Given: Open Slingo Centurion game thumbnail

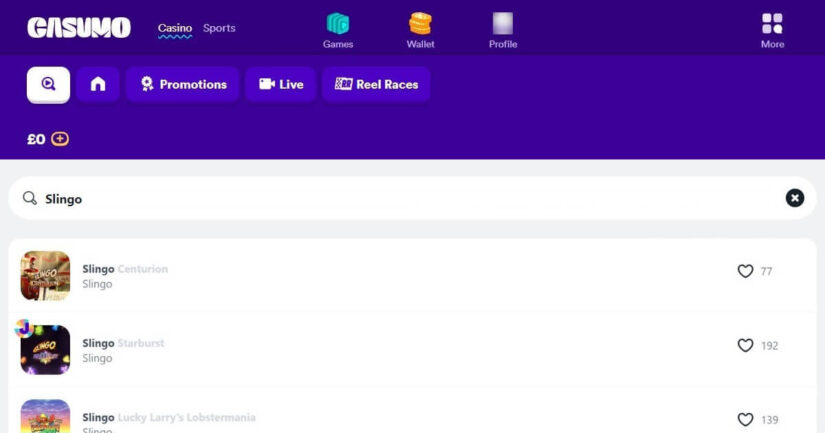Looking at the screenshot, I should [45, 275].
